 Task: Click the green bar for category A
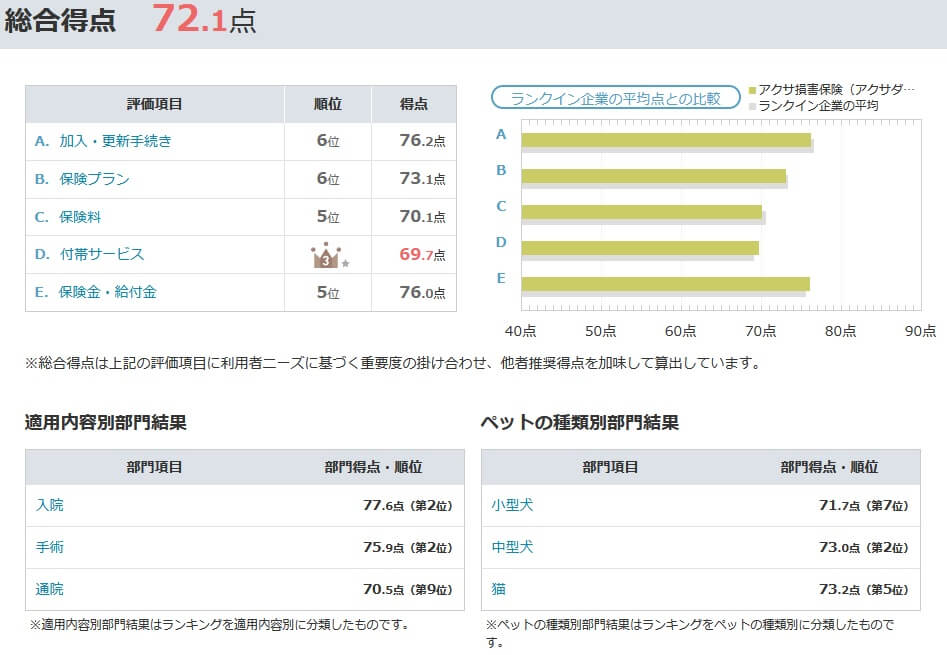click(x=665, y=140)
